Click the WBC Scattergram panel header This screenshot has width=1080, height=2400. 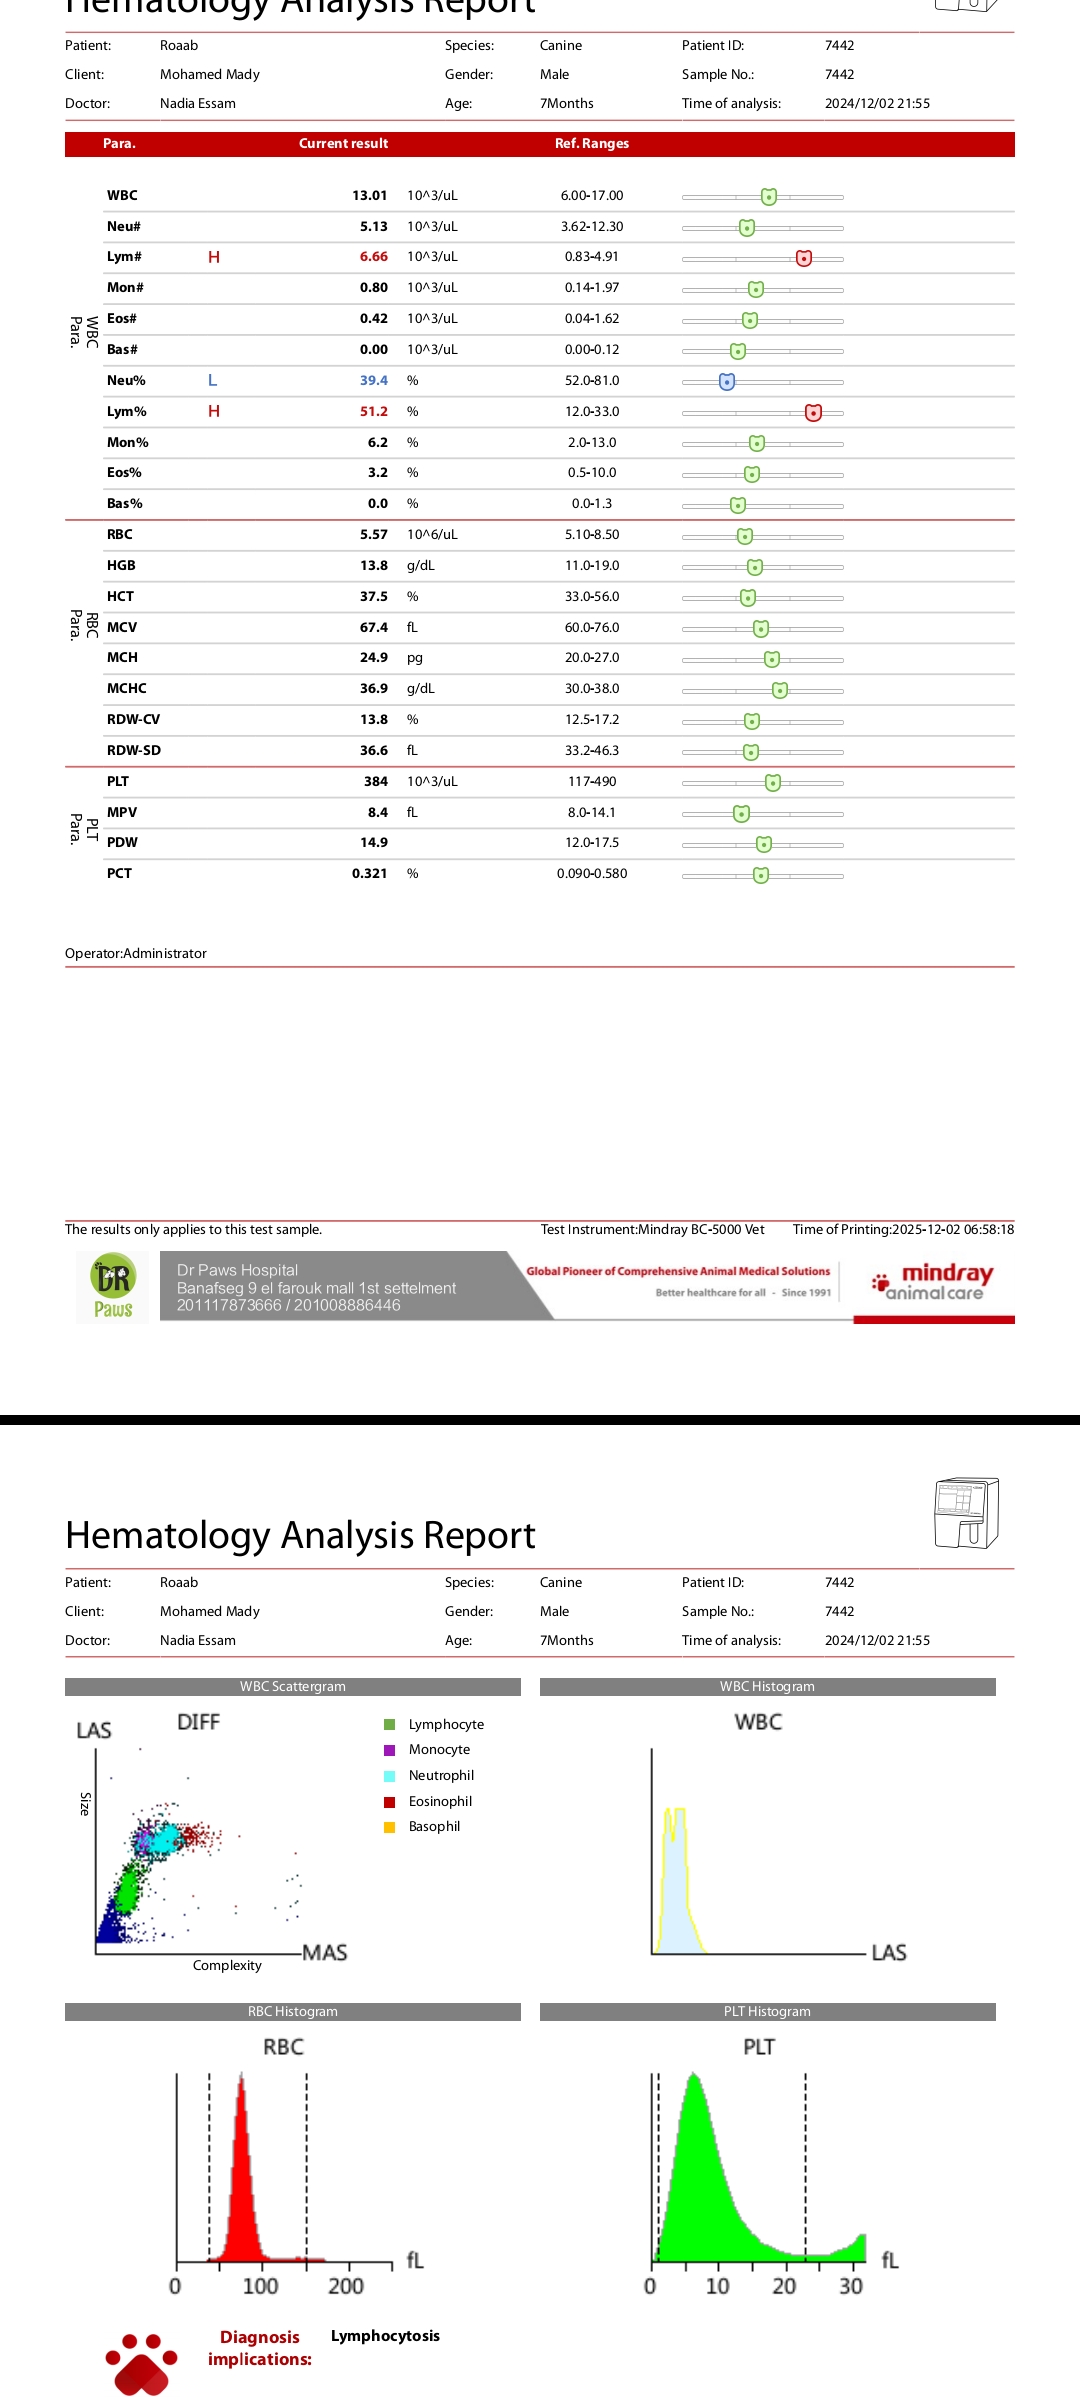[293, 1686]
